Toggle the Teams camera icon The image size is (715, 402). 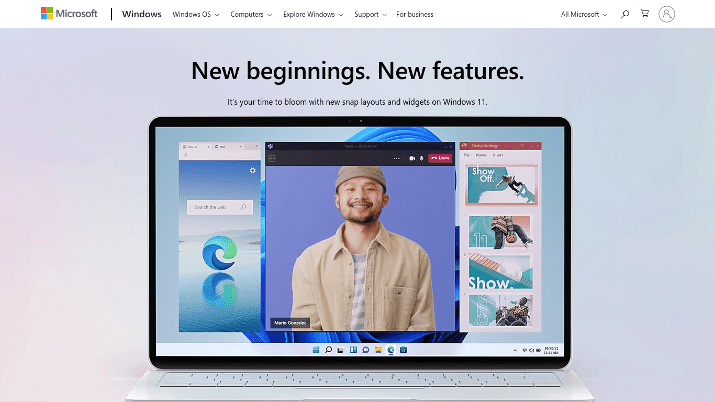pyautogui.click(x=412, y=159)
